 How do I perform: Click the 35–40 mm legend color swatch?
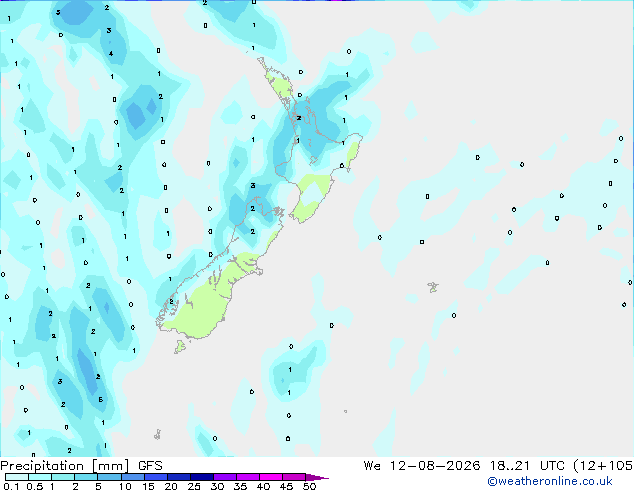click(x=248, y=477)
